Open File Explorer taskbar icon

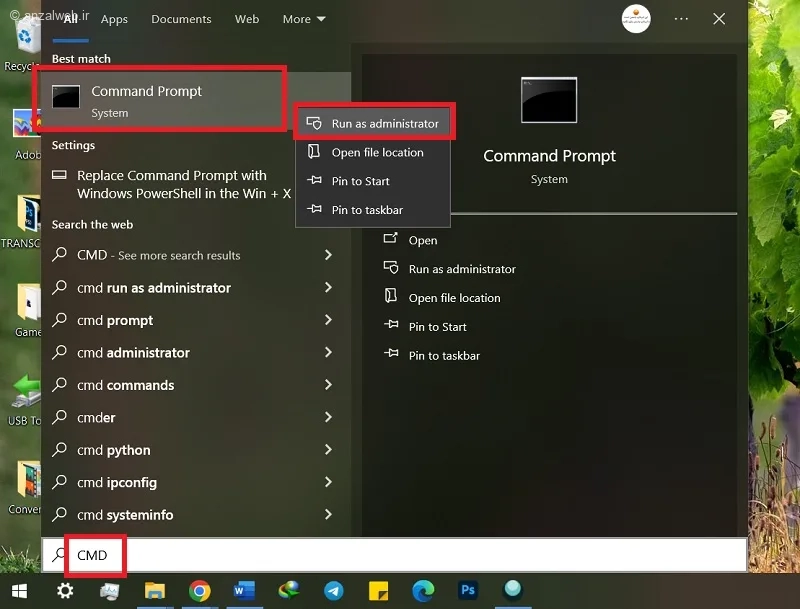click(x=155, y=591)
